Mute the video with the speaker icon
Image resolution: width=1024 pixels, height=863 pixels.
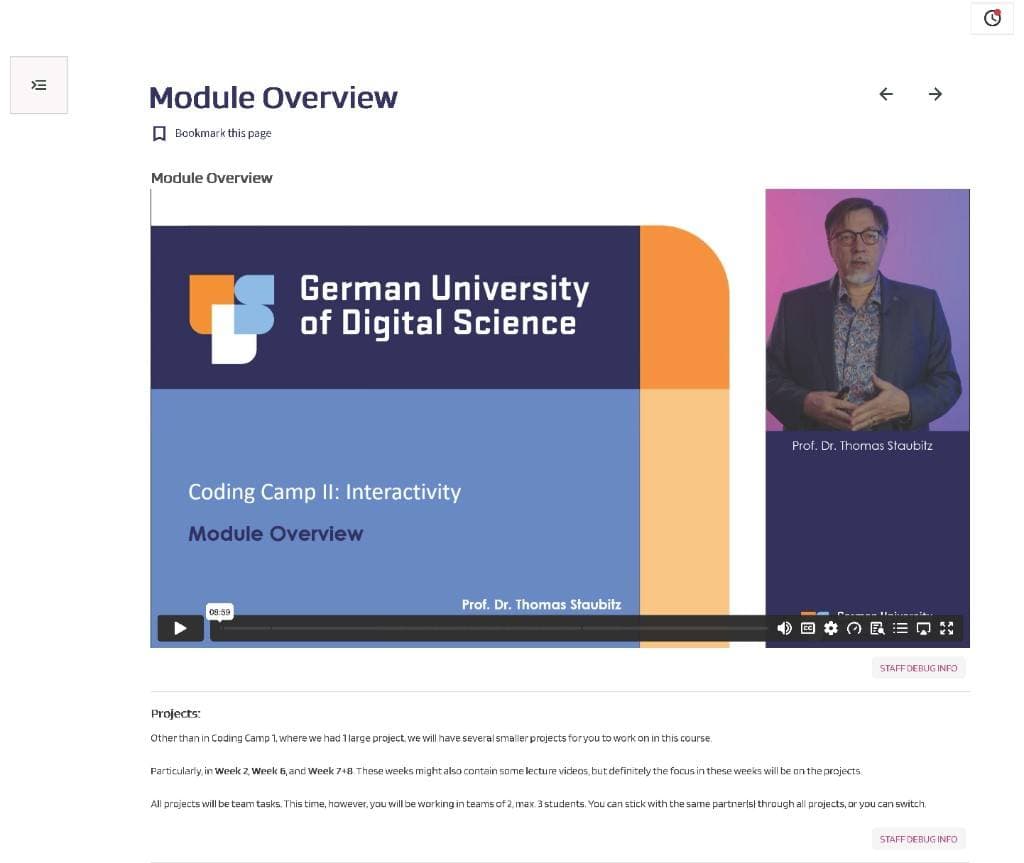click(x=784, y=628)
